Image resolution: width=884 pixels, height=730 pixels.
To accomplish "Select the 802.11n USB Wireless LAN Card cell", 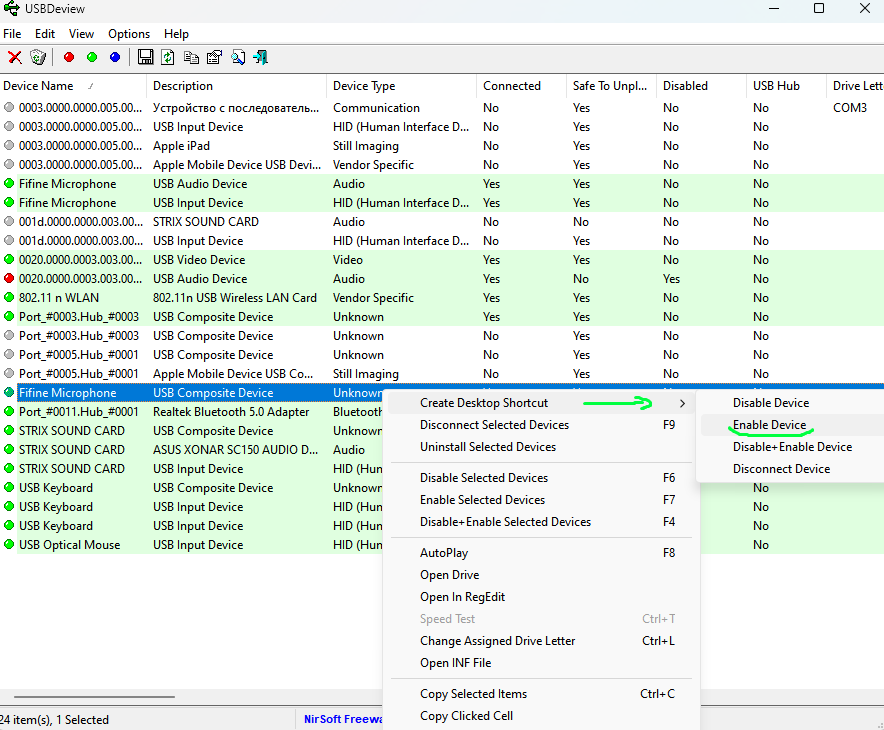I will 236,298.
